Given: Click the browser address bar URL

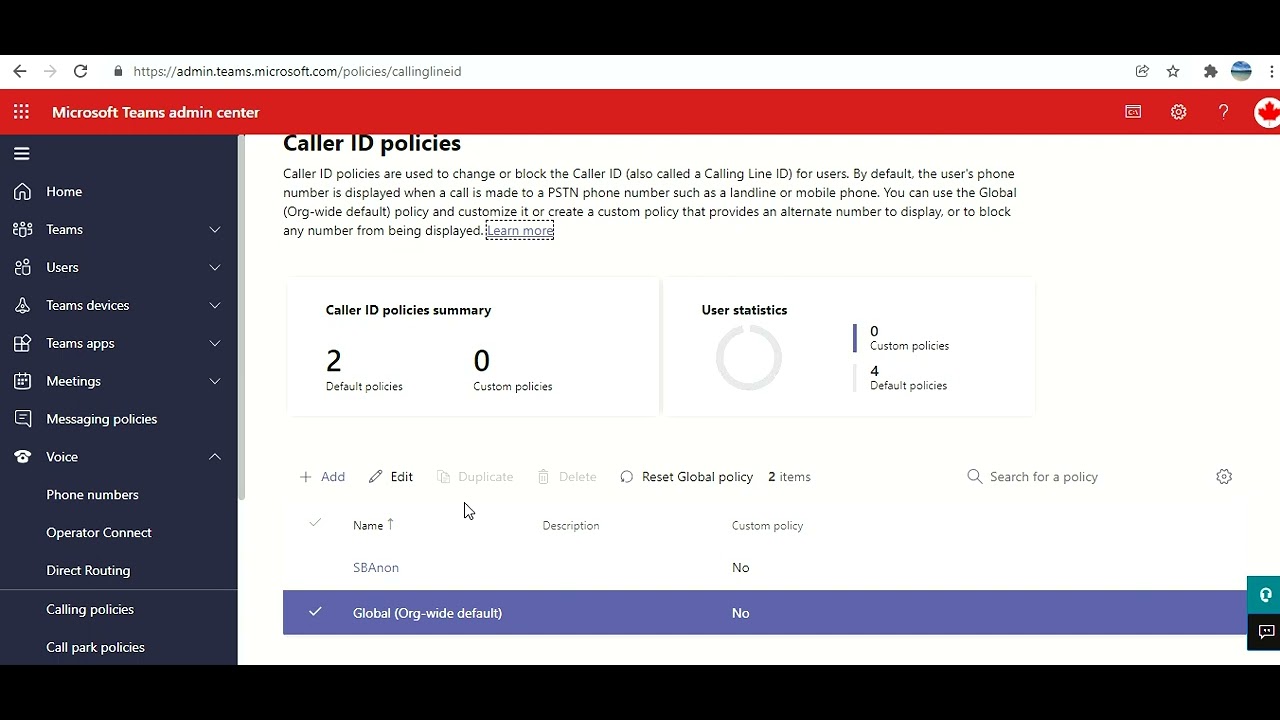Looking at the screenshot, I should pyautogui.click(x=297, y=72).
